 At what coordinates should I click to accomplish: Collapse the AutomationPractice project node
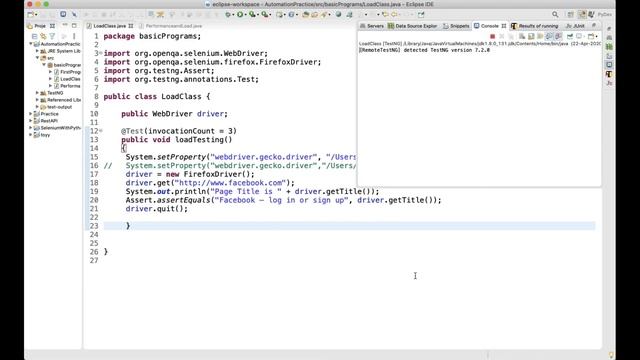[31, 44]
